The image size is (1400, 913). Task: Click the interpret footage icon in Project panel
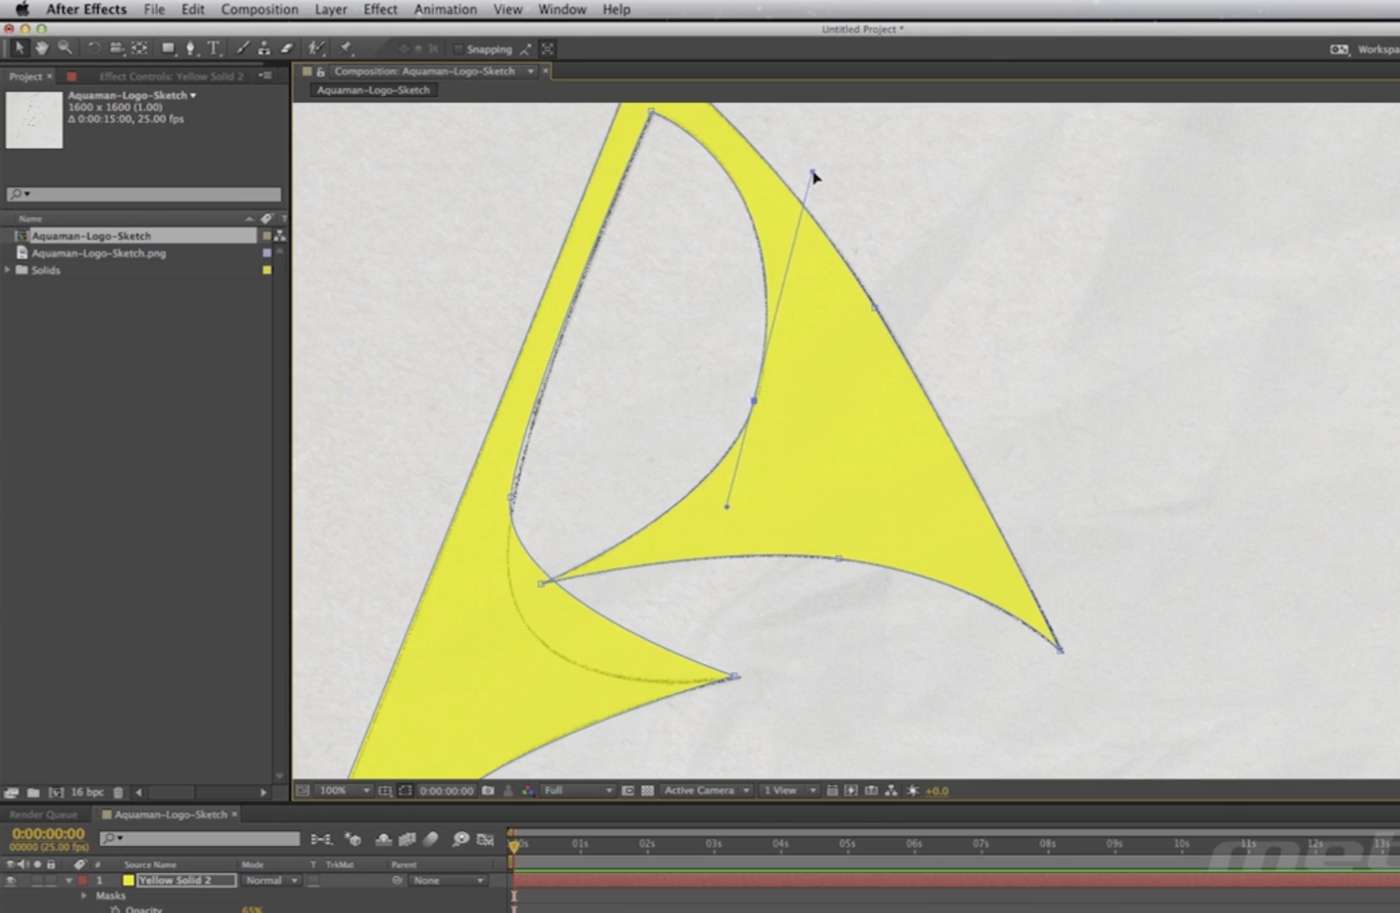(11, 792)
